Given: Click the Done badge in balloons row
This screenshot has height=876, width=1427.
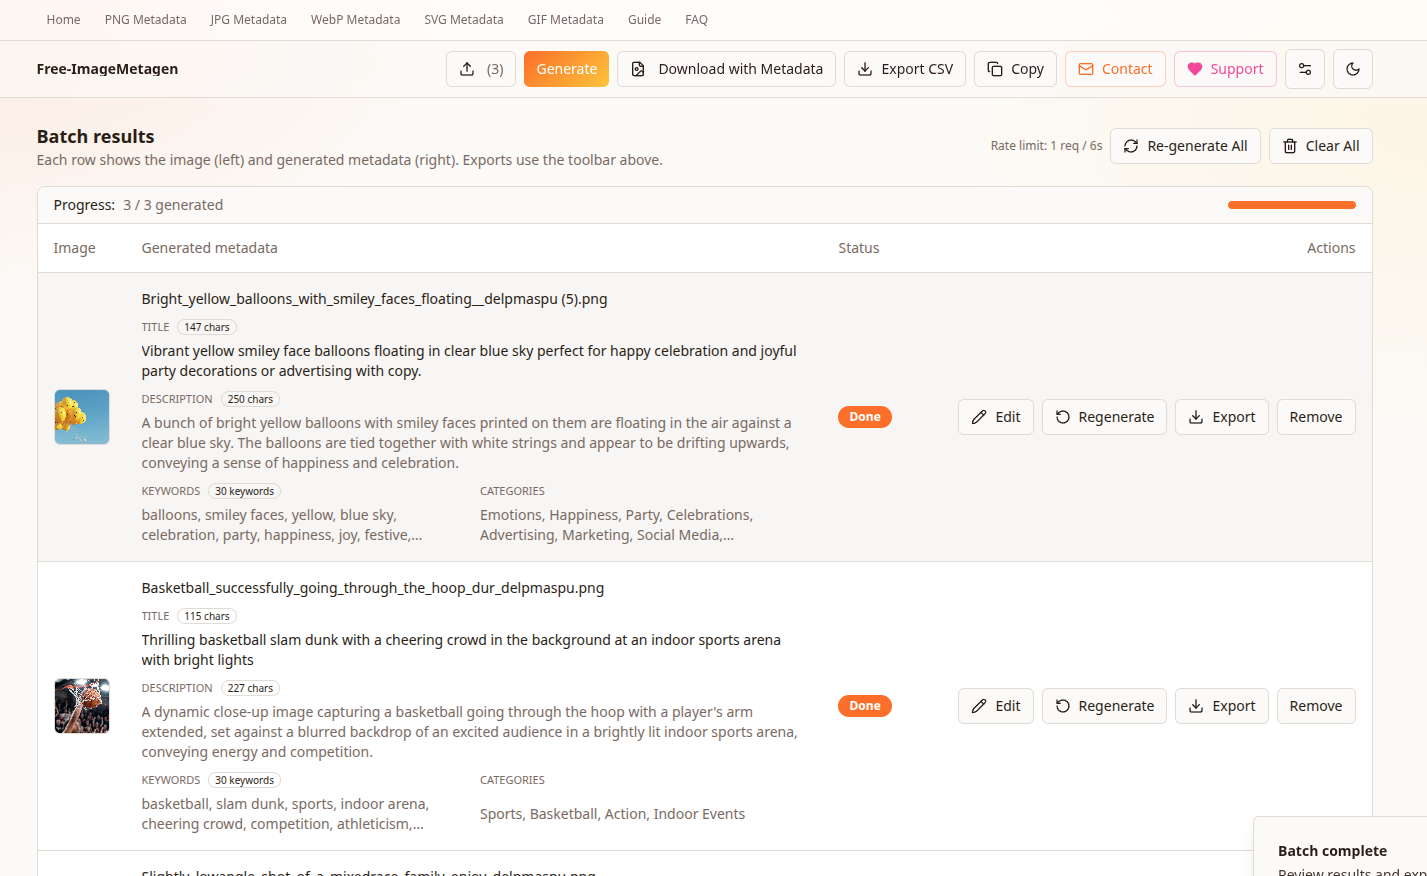Looking at the screenshot, I should [x=865, y=417].
